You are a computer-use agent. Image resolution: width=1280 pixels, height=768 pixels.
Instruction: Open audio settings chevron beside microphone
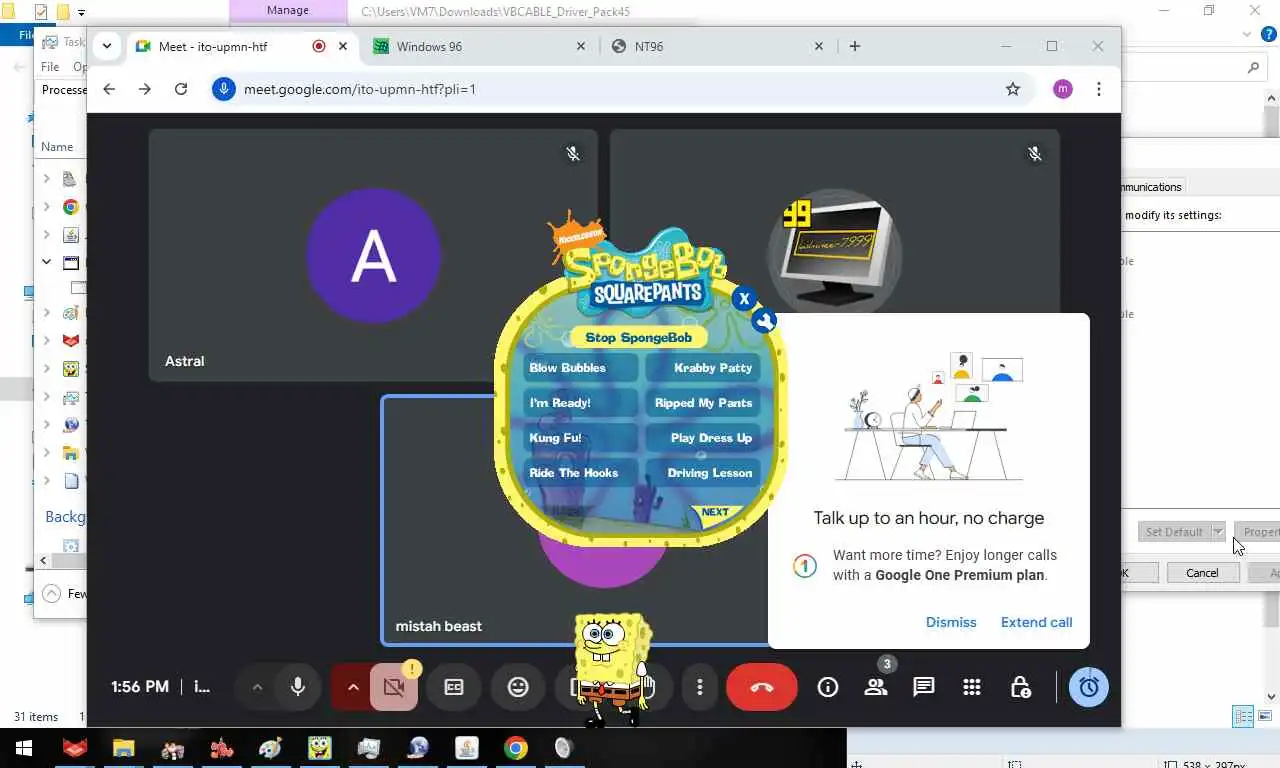[x=257, y=687]
